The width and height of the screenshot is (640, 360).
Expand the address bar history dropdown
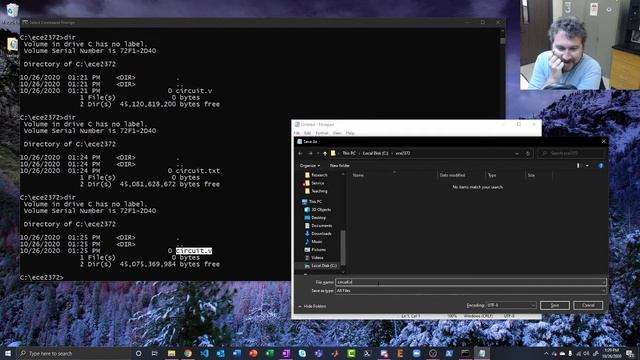coord(517,153)
